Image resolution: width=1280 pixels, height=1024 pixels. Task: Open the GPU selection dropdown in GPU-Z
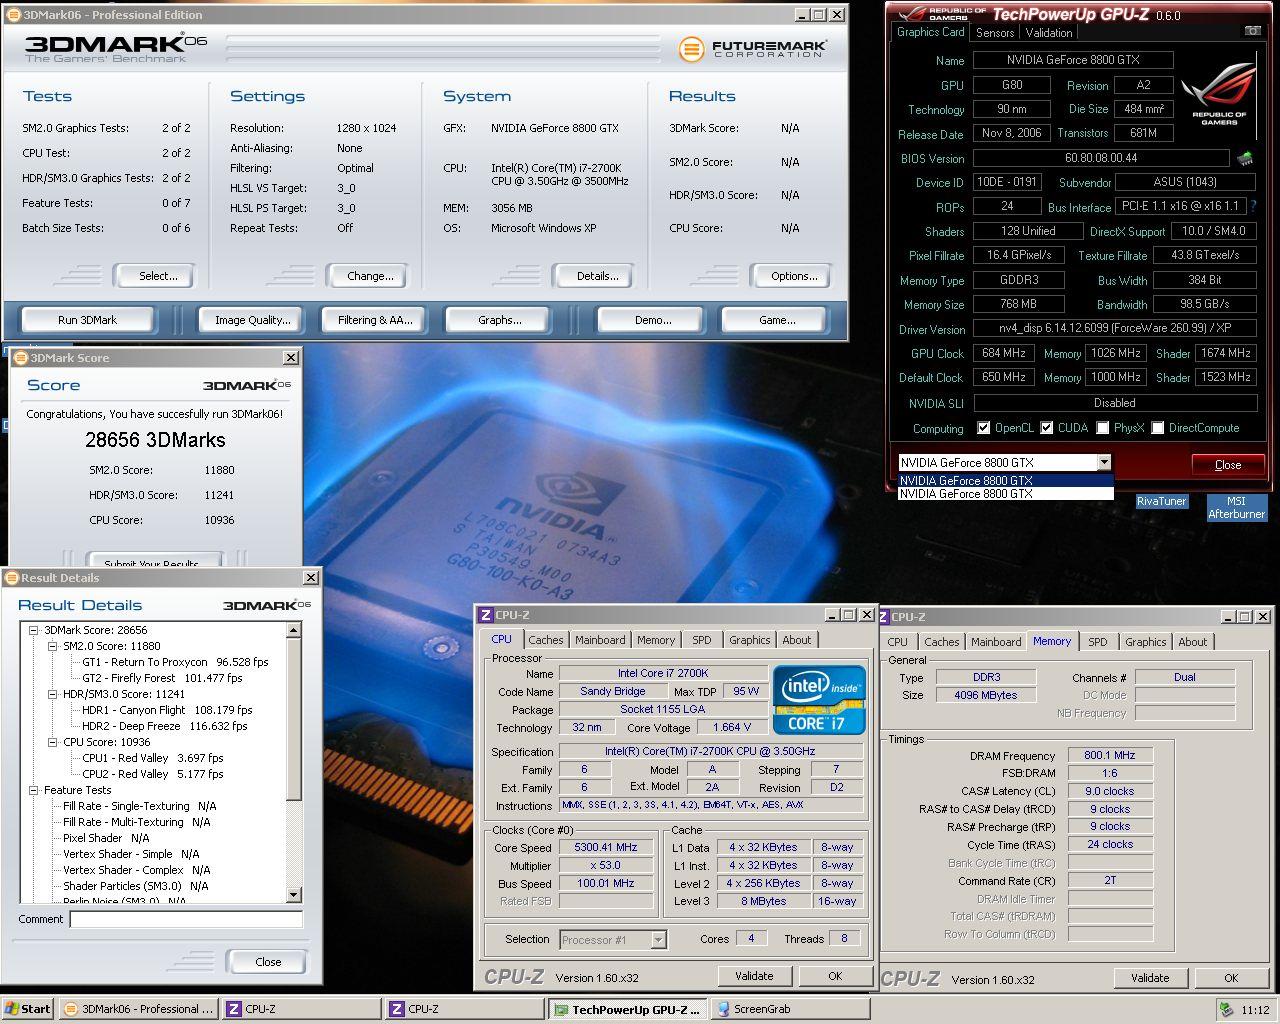[1103, 462]
